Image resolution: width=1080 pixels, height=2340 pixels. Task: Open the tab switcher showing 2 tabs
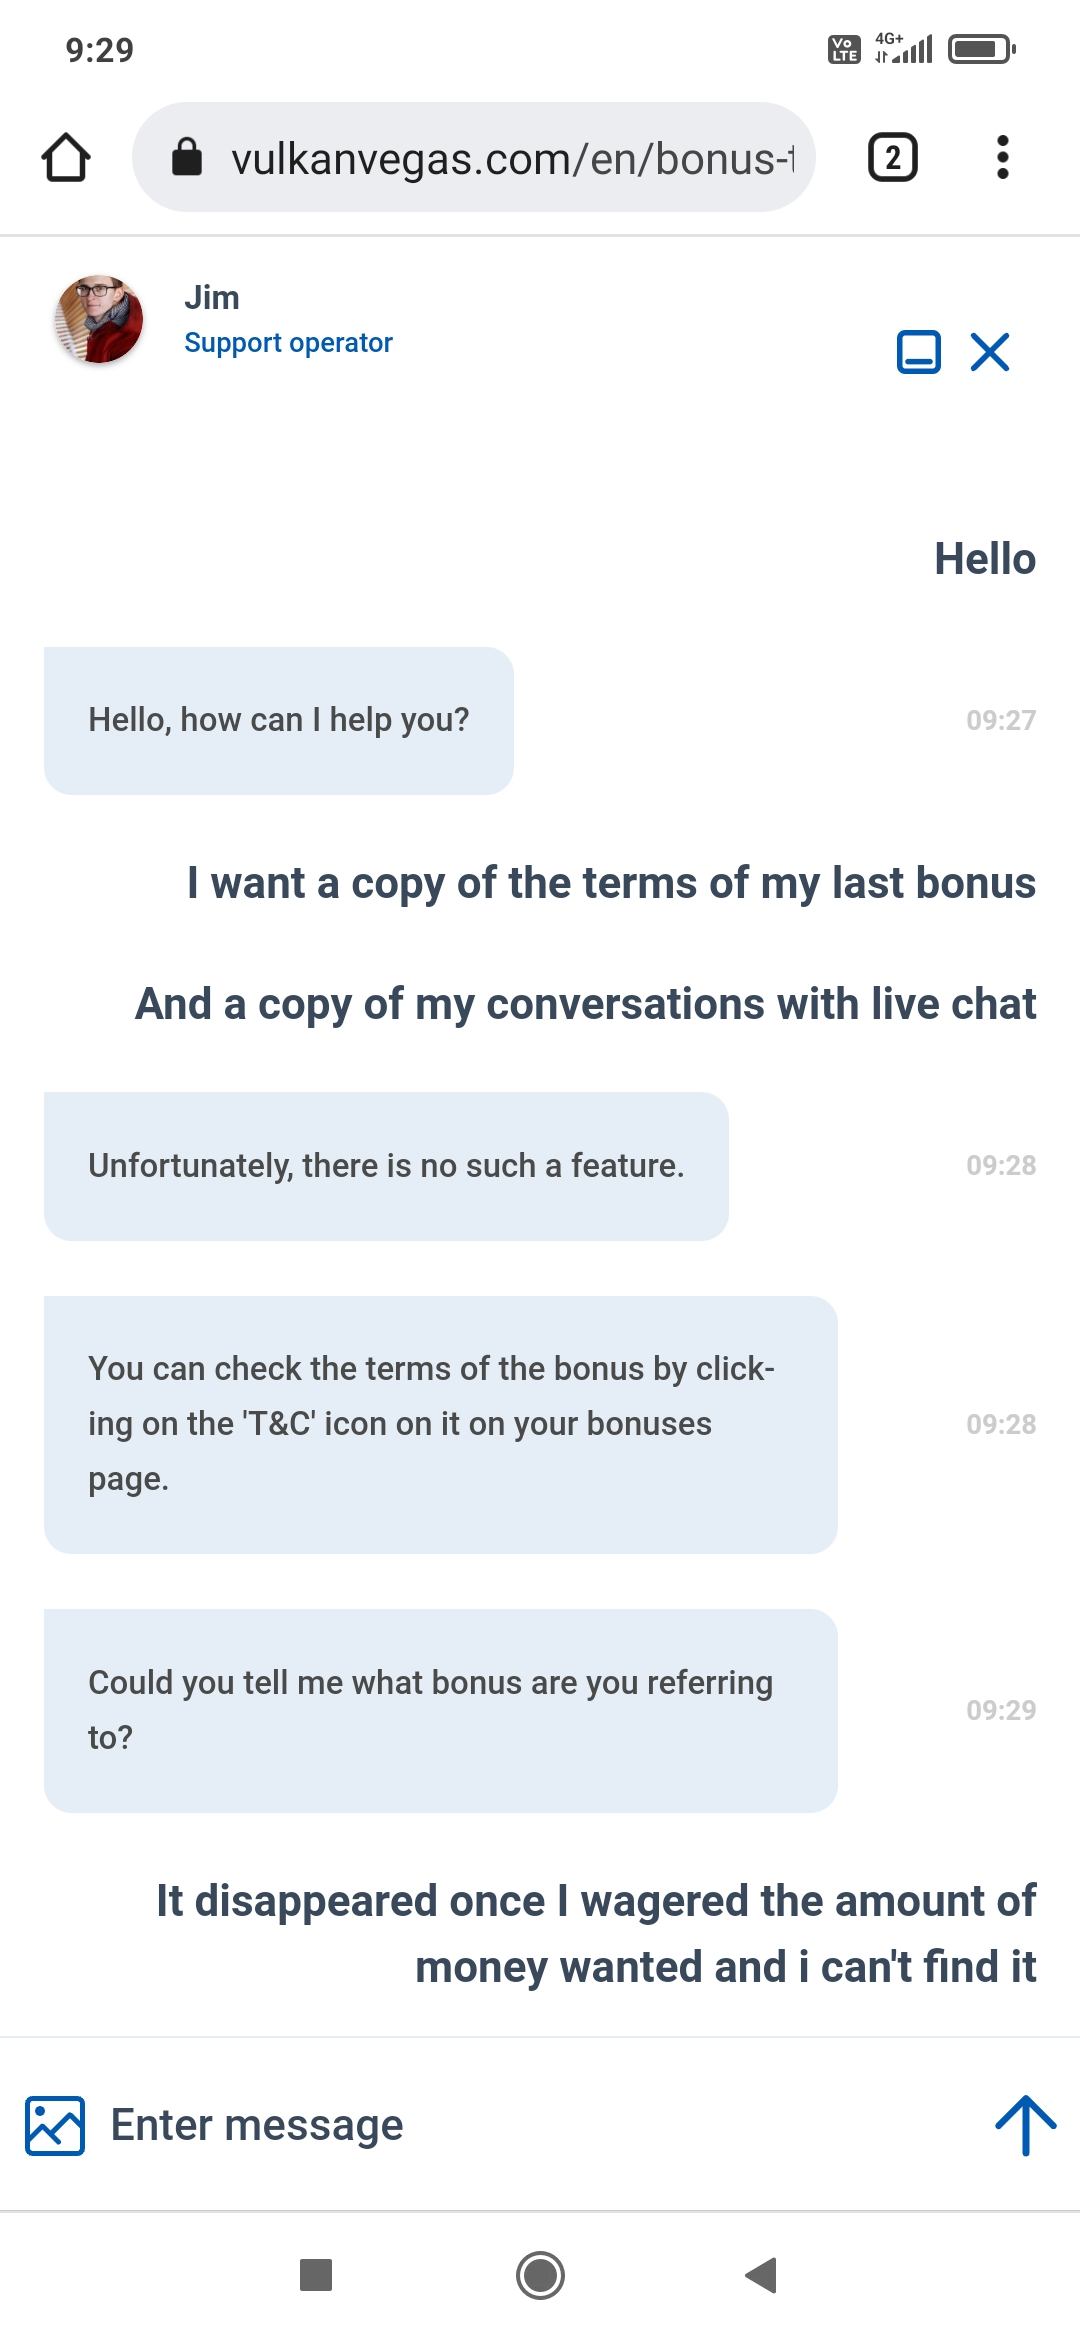click(892, 158)
